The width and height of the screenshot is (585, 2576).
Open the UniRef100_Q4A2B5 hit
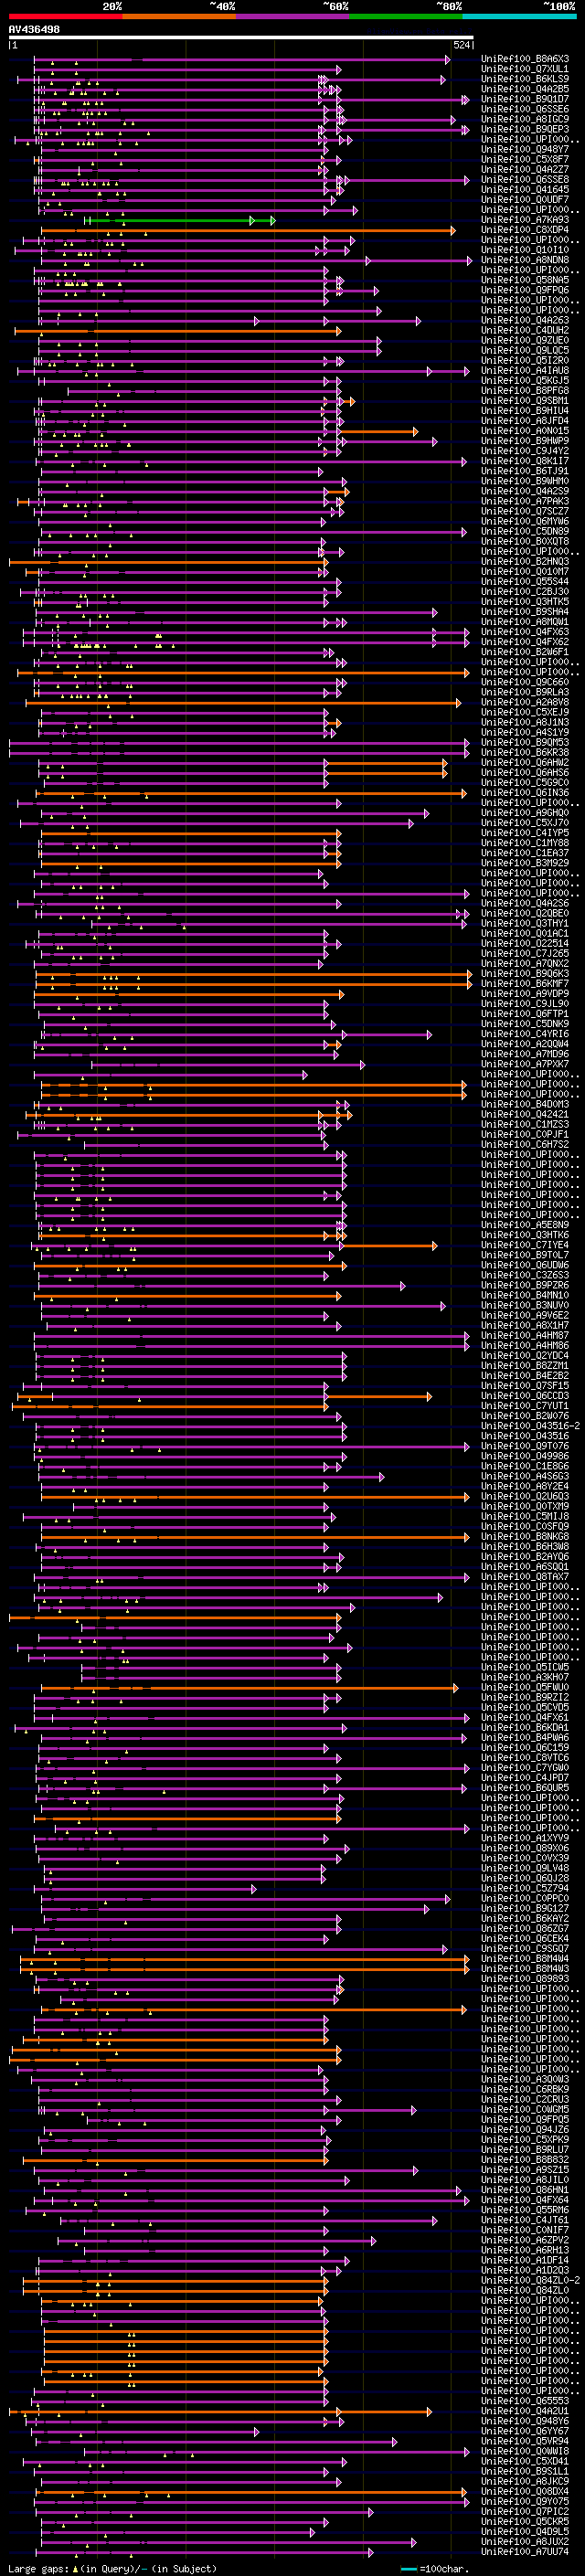(x=524, y=89)
